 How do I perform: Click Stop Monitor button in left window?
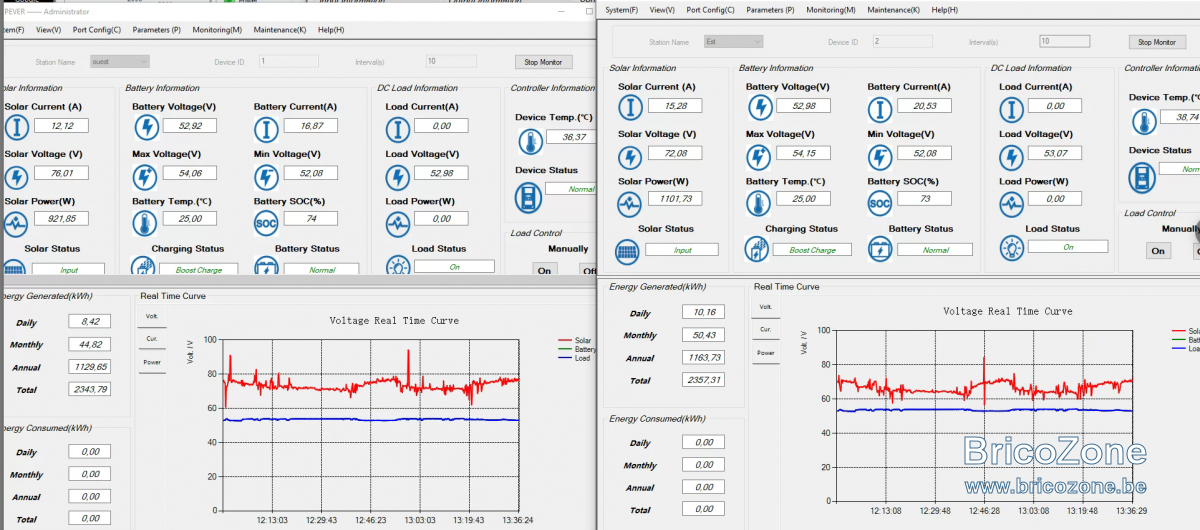(544, 62)
